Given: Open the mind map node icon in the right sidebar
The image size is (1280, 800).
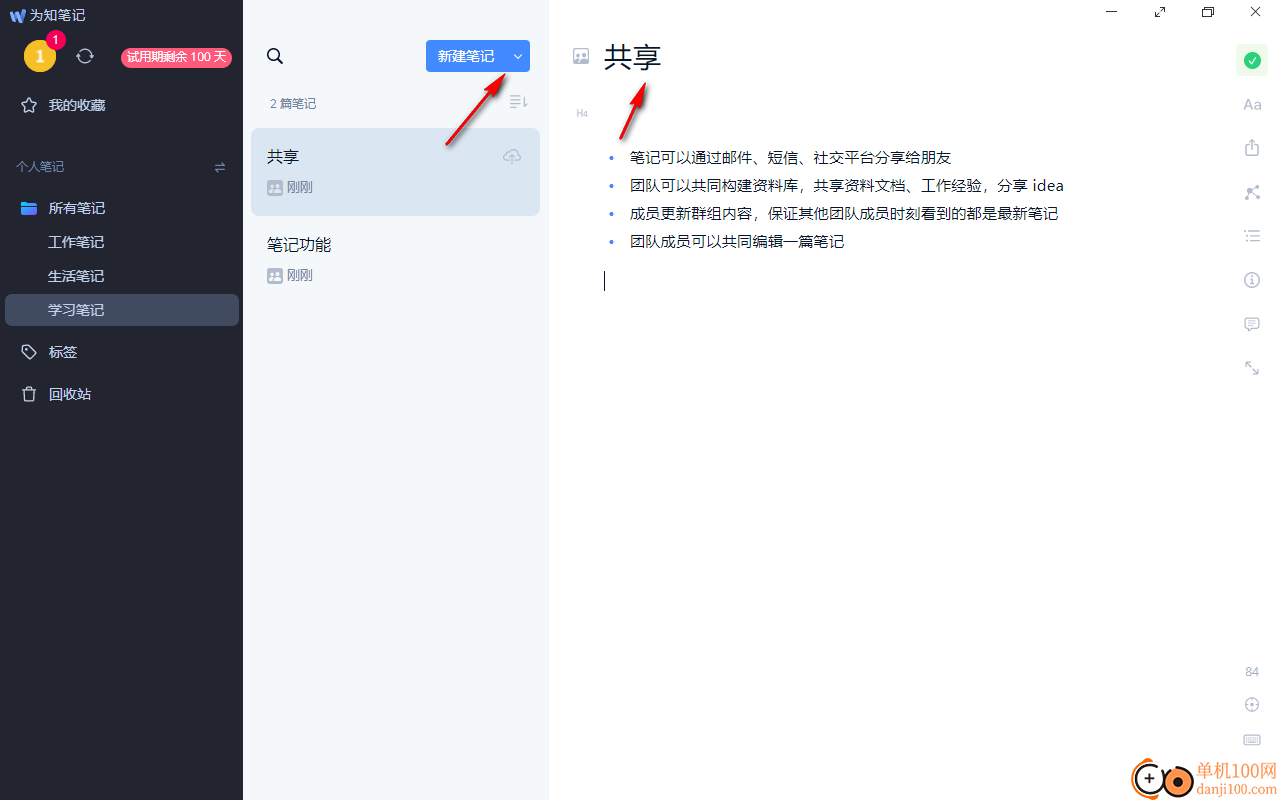Looking at the screenshot, I should pos(1252,193).
